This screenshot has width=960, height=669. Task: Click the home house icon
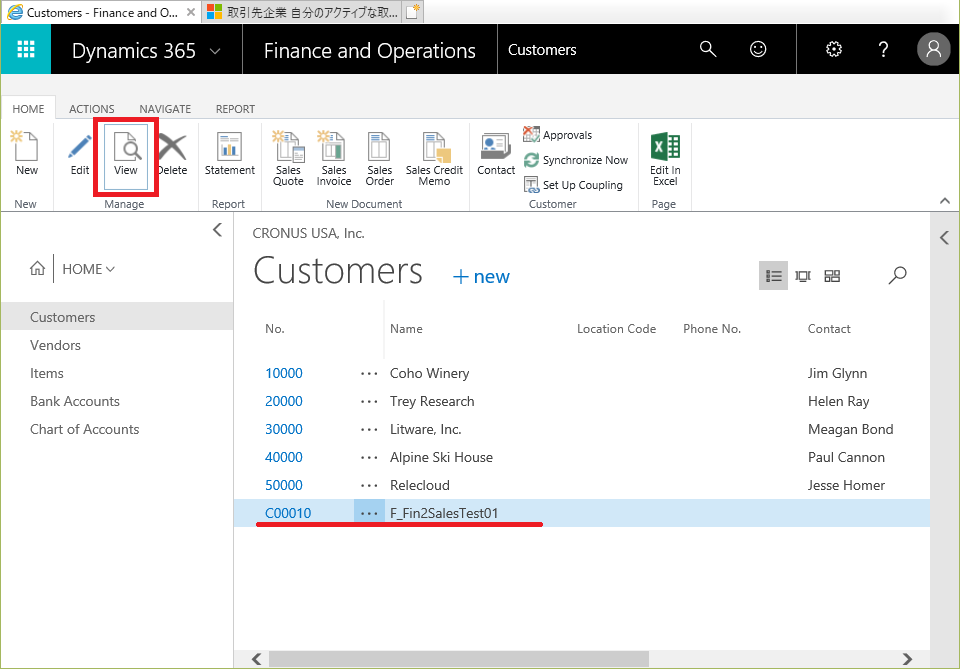click(37, 268)
